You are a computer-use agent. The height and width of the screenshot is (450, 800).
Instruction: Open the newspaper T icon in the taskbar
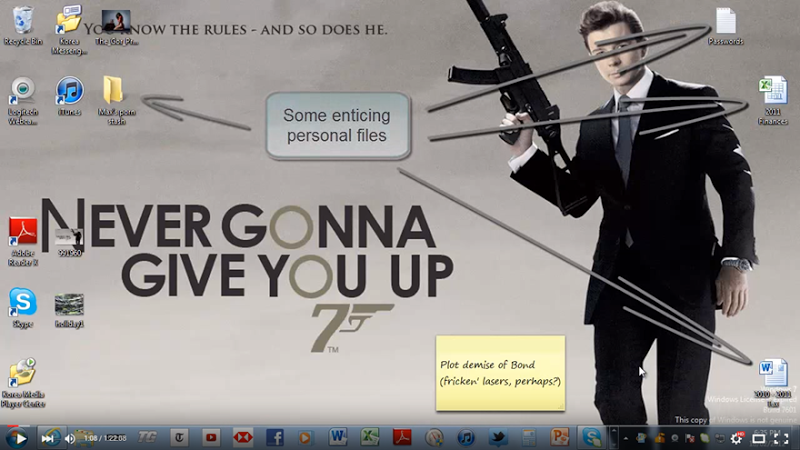[179, 438]
